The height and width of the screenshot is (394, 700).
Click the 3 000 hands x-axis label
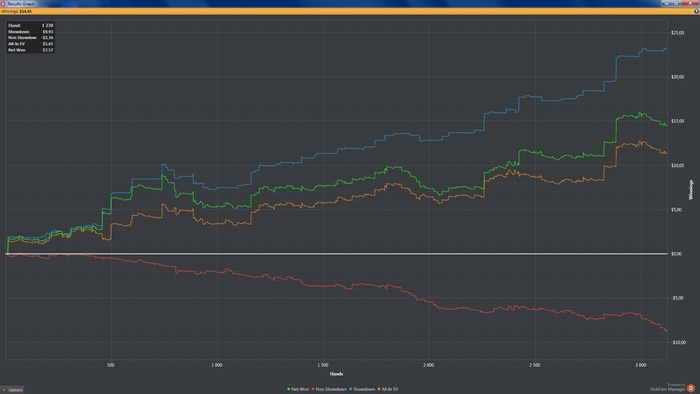641,365
